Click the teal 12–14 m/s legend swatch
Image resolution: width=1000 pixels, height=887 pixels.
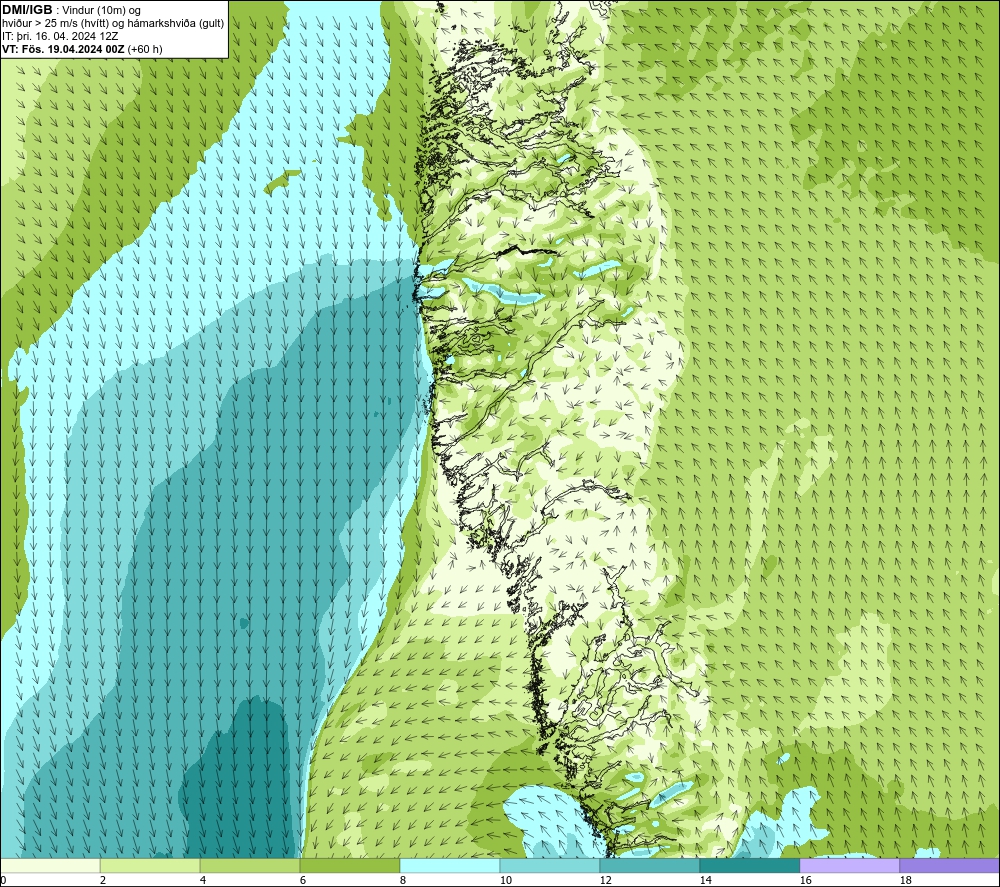[649, 866]
